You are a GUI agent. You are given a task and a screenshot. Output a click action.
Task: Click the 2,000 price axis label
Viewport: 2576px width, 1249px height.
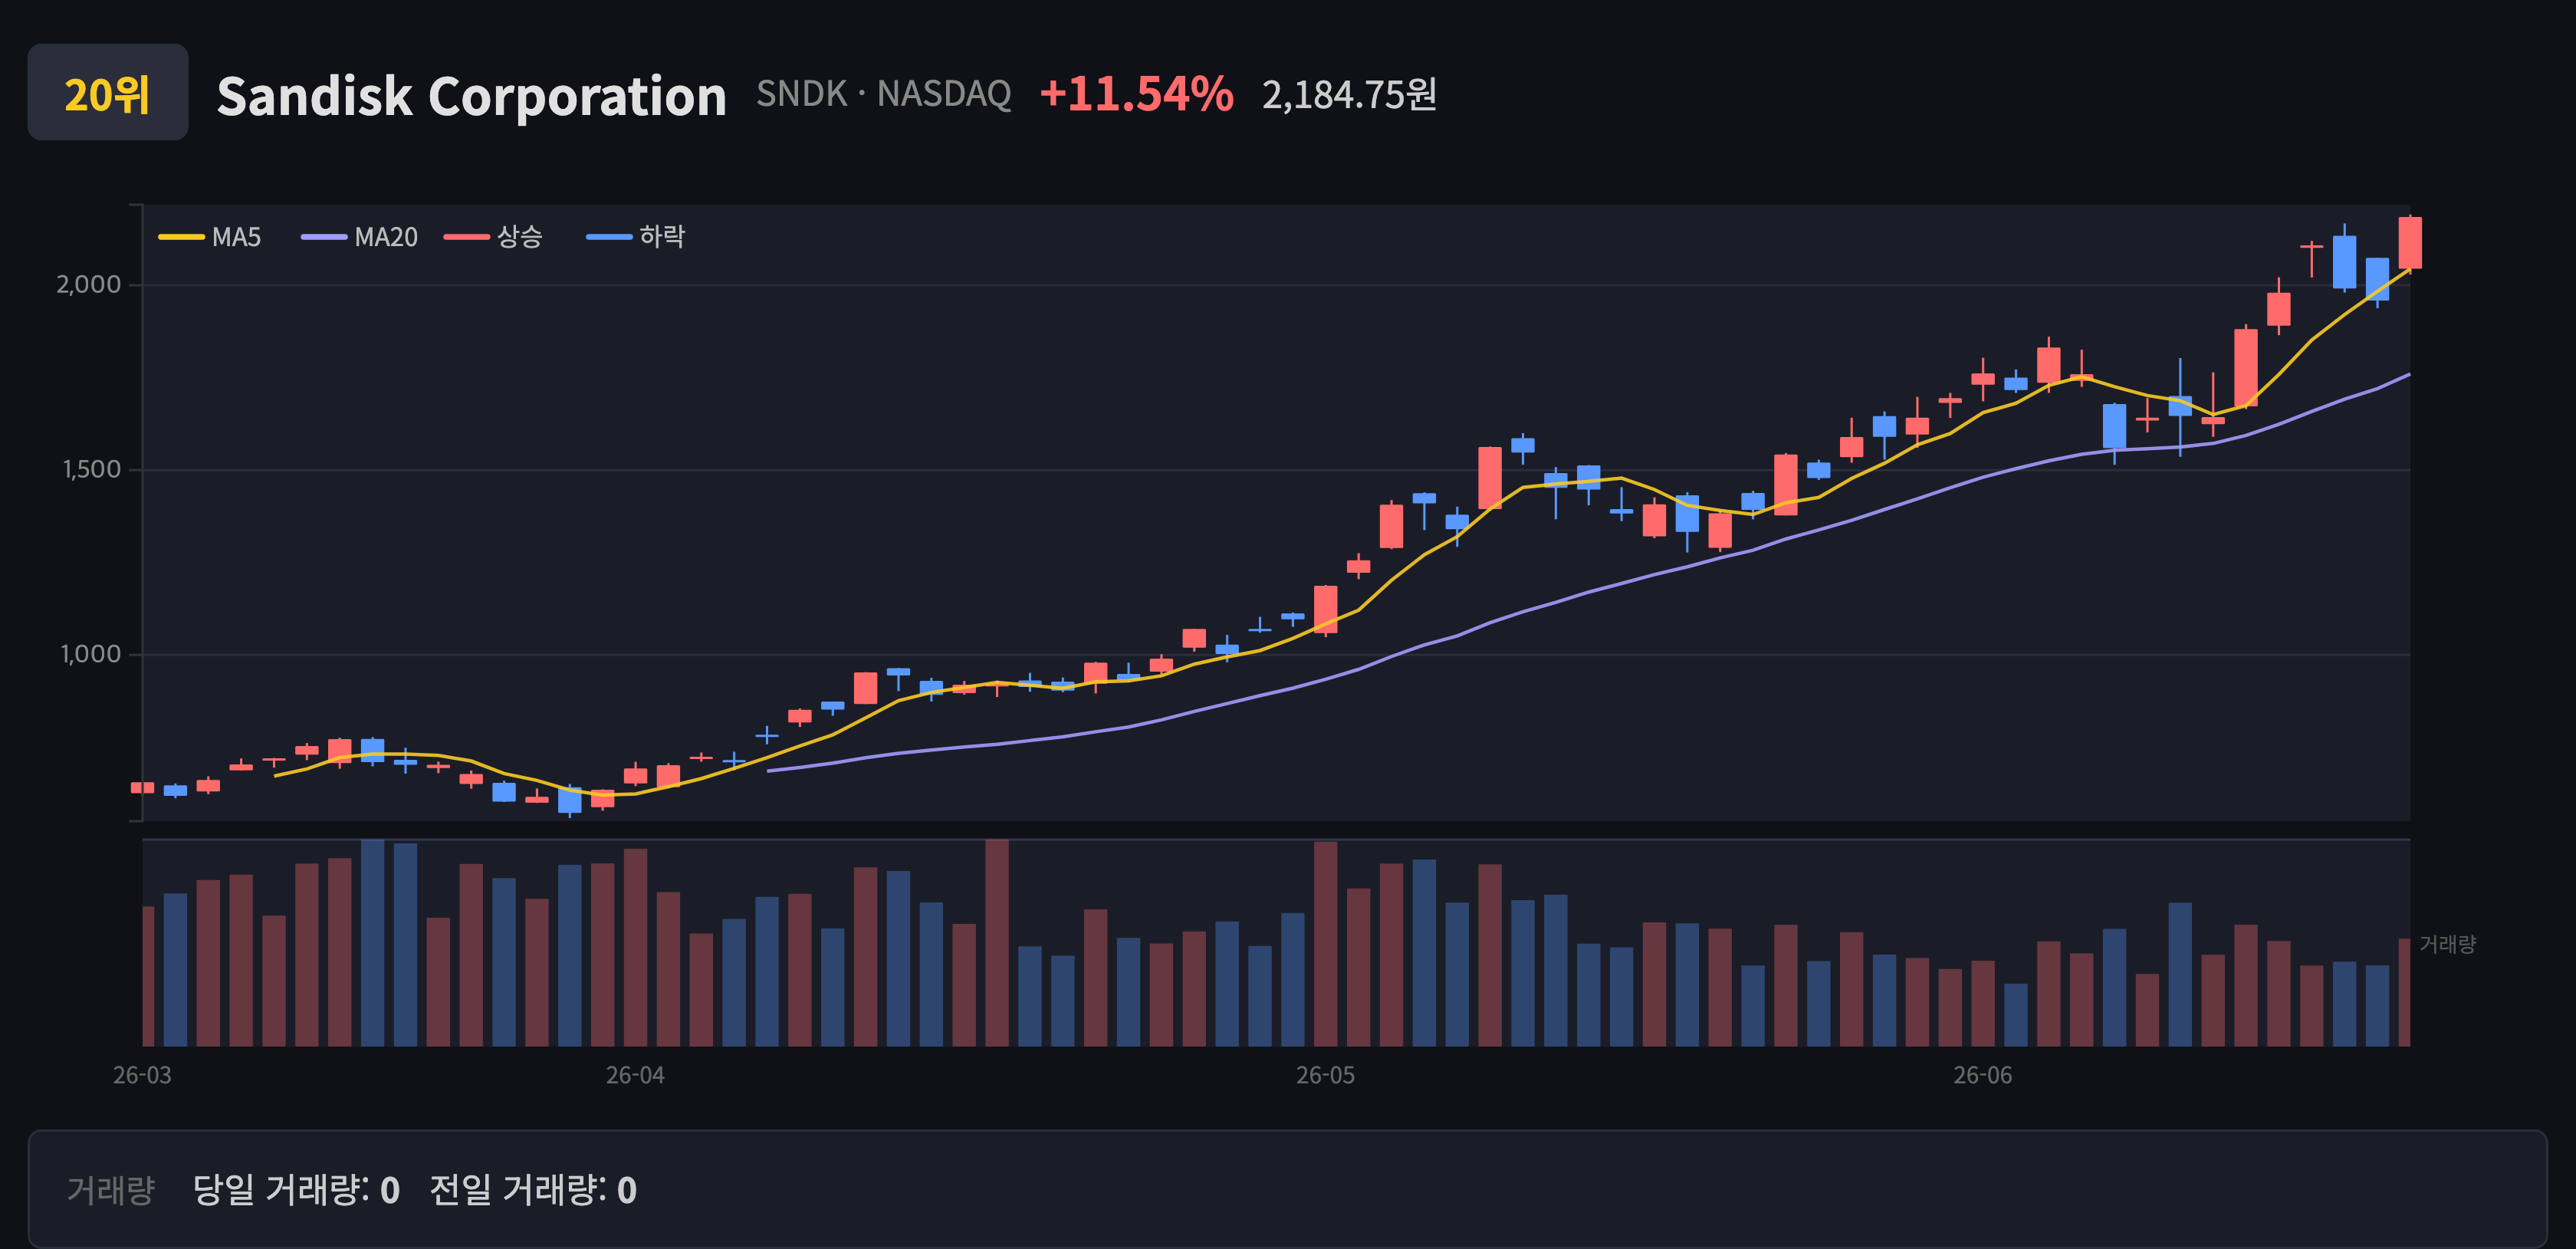(x=88, y=285)
